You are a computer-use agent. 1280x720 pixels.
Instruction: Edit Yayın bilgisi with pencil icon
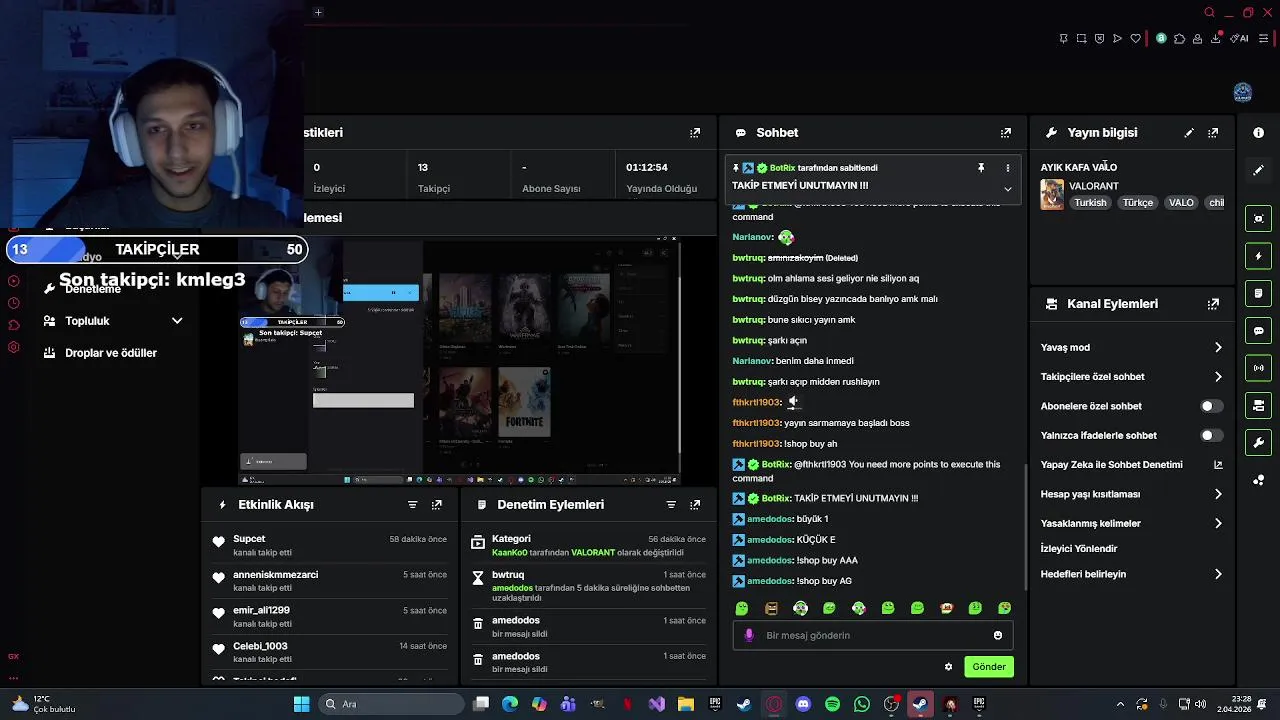tap(1189, 132)
